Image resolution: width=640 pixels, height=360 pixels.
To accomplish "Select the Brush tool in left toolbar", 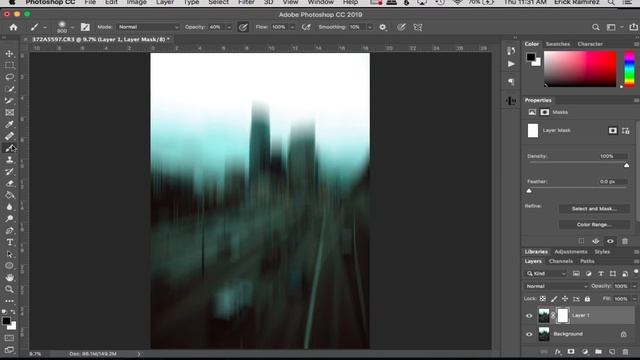I will [9, 148].
